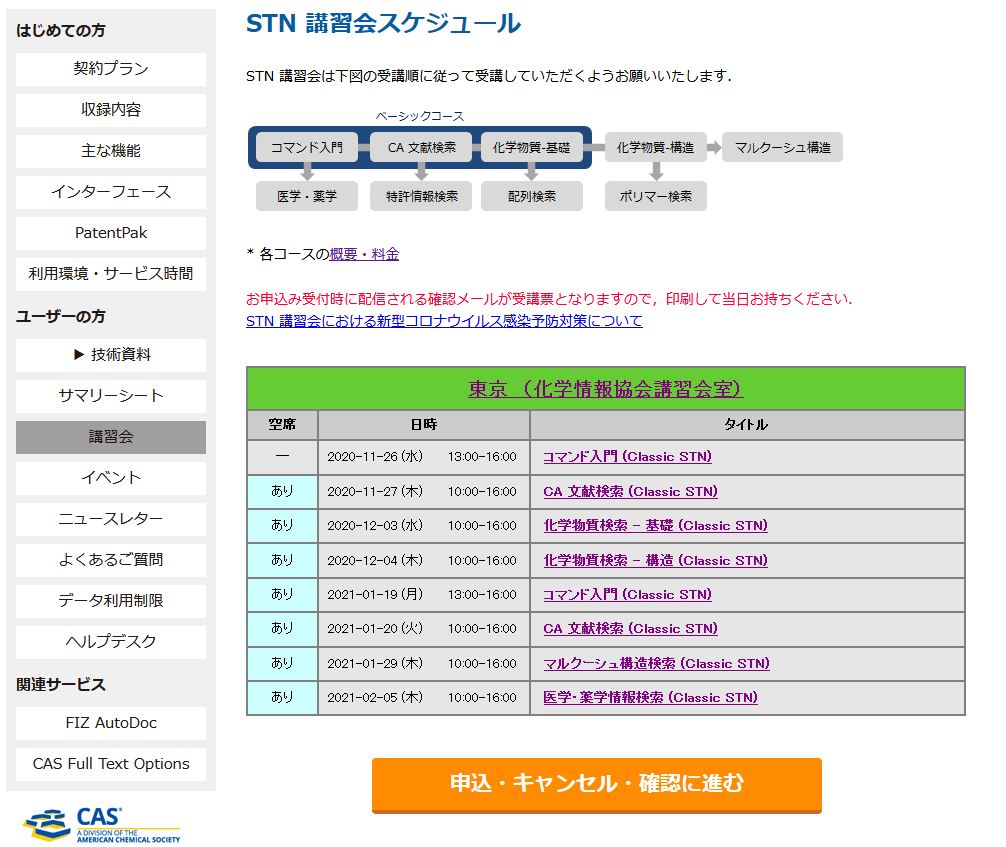
Task: Open コマンド入門 link for 2021-01-19
Action: (x=627, y=595)
